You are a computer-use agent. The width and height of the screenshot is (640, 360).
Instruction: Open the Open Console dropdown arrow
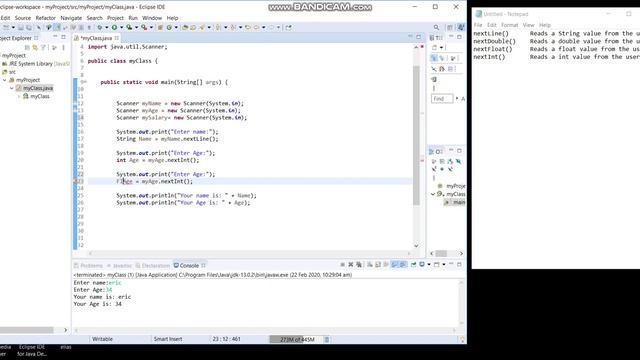click(444, 265)
